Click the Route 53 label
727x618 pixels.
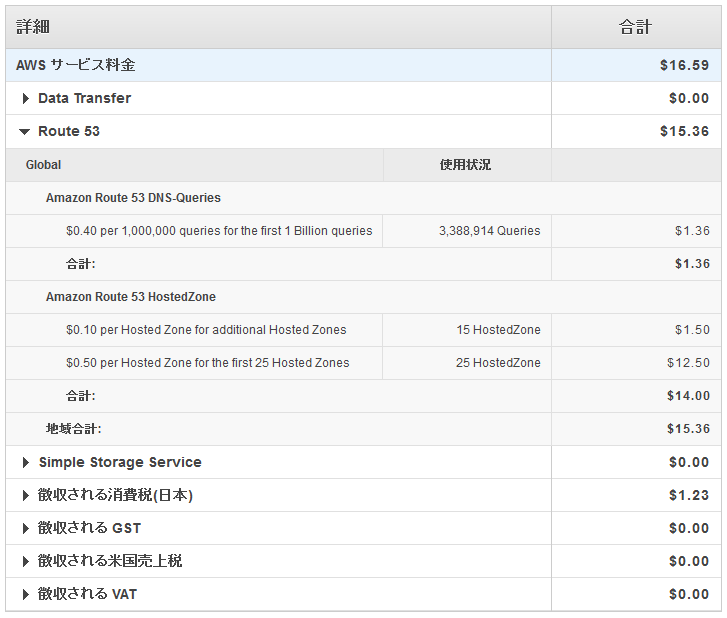(69, 131)
